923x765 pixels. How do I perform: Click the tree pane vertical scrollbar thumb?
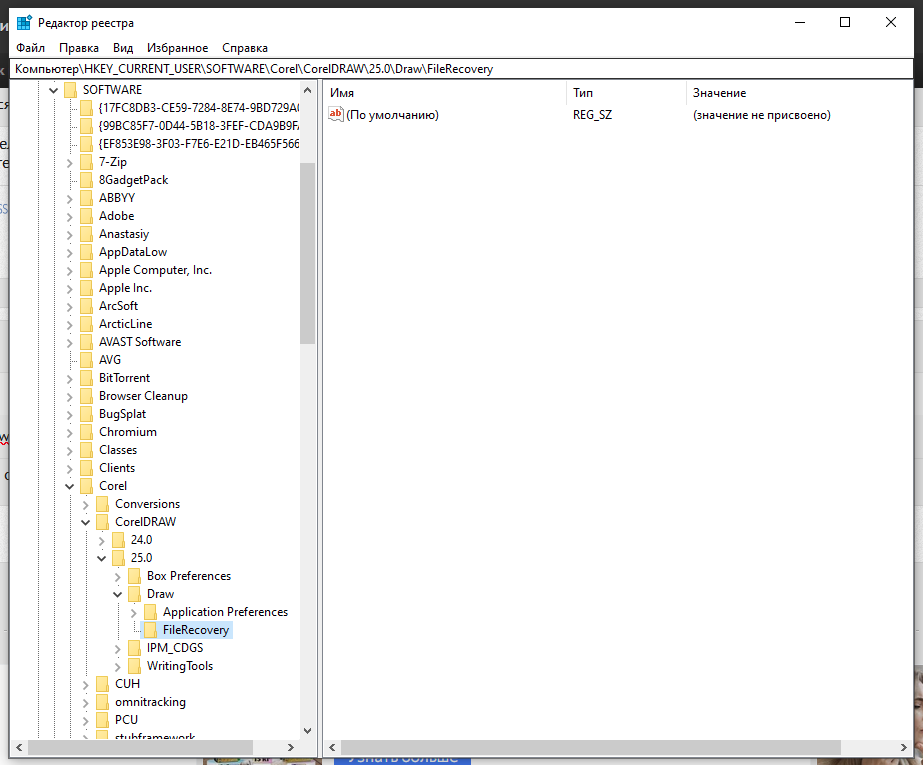(307, 253)
